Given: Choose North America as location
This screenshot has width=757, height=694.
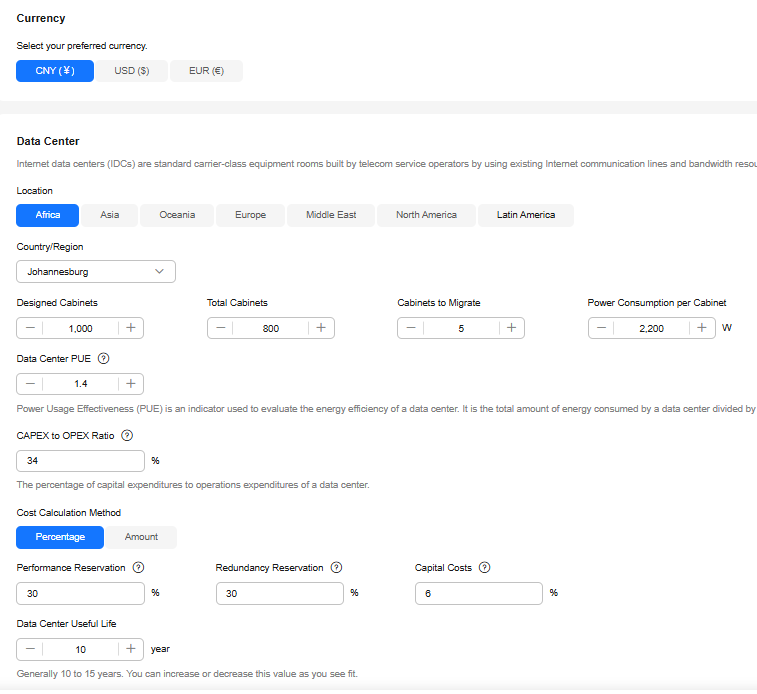Looking at the screenshot, I should click(x=426, y=215).
